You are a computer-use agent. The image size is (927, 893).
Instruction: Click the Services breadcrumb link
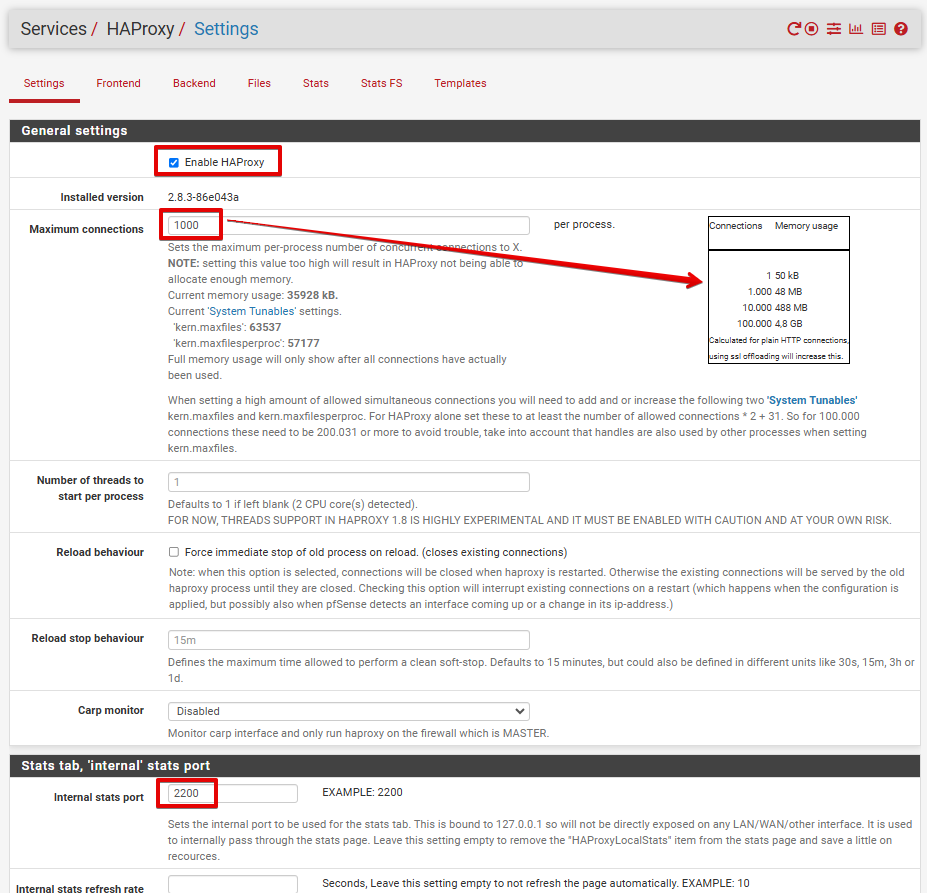[53, 29]
